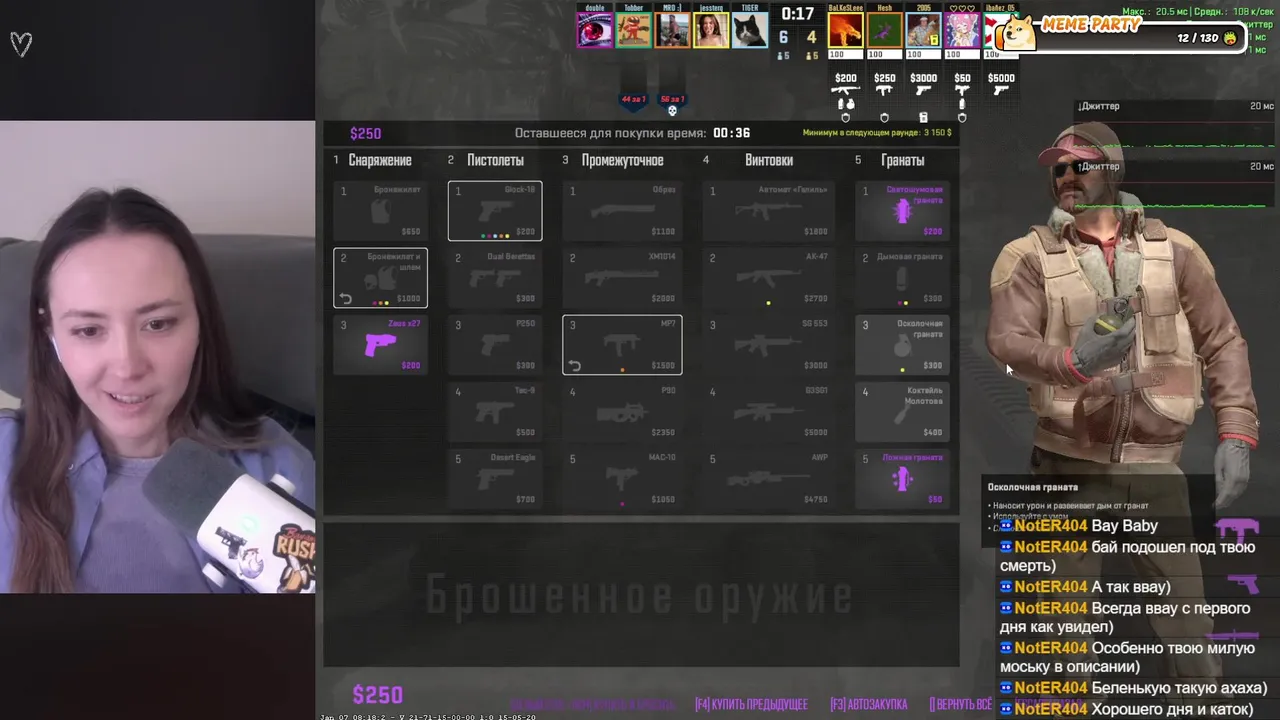Buy the SG 553 rifle

(768, 345)
